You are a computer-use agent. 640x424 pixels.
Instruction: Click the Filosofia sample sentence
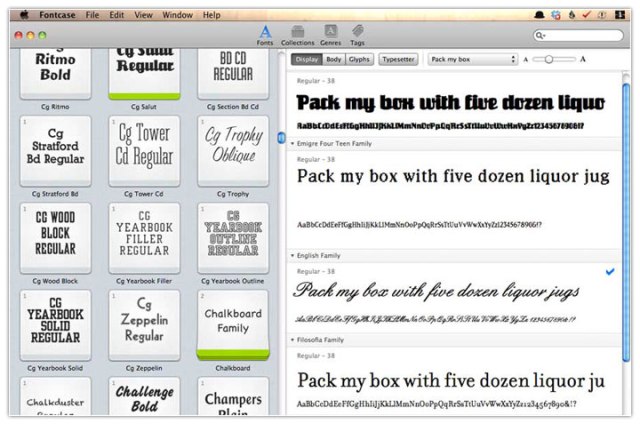point(451,381)
